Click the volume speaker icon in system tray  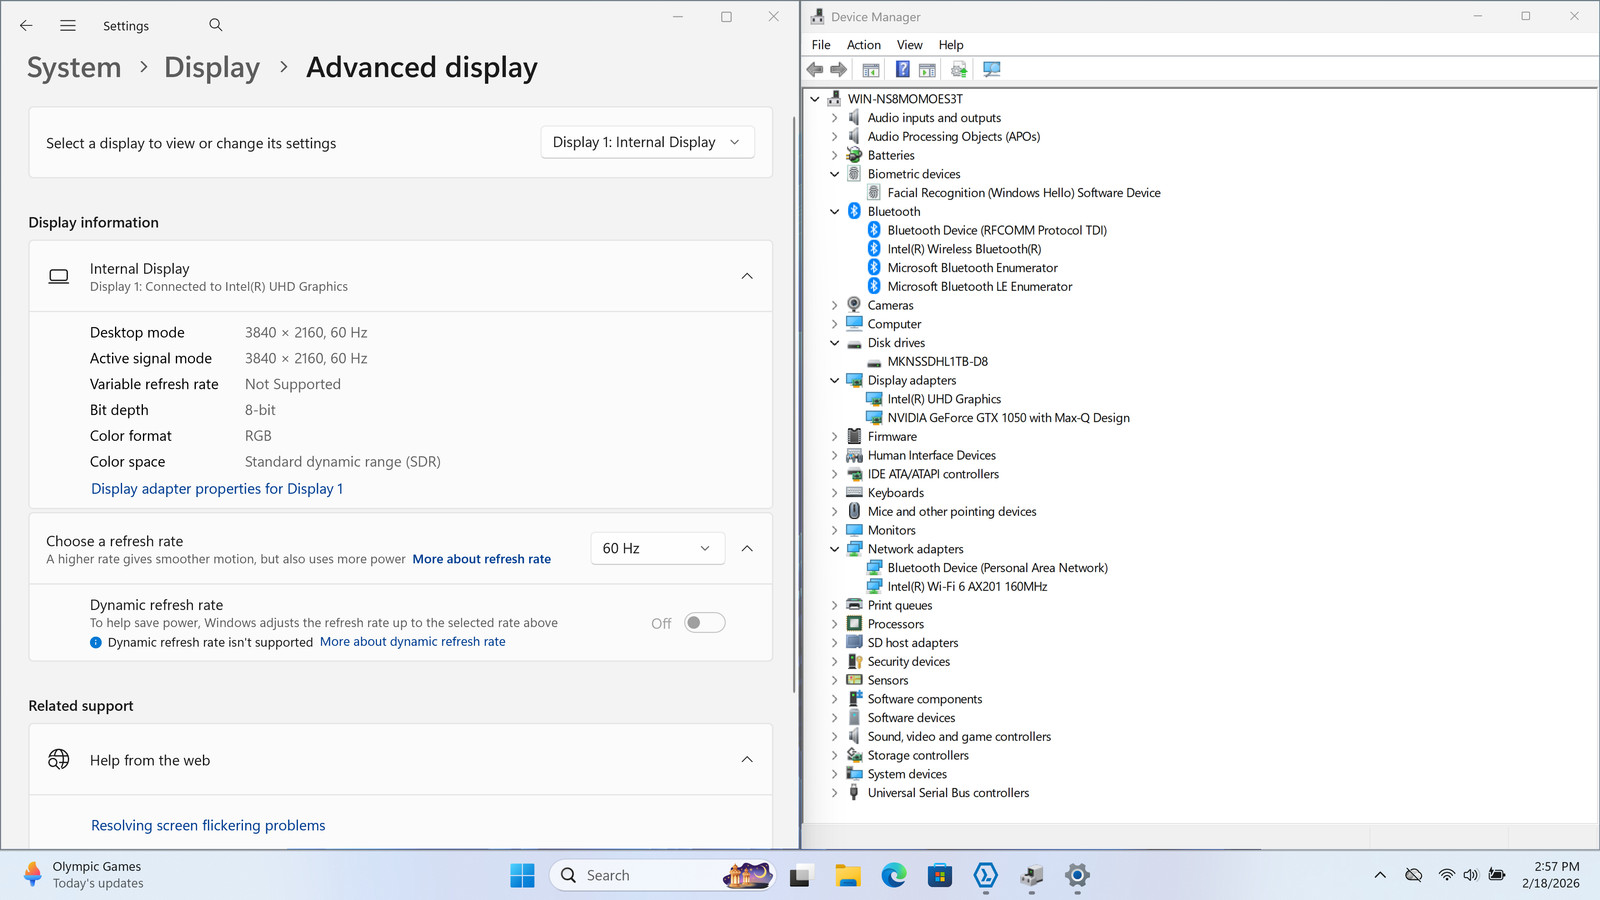pyautogui.click(x=1470, y=875)
